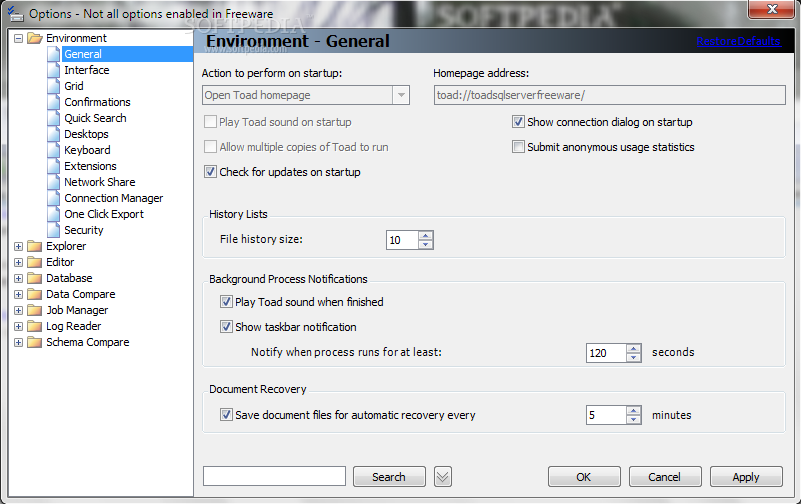Click the Database folder icon
Screen dimensions: 801x504
click(34, 278)
